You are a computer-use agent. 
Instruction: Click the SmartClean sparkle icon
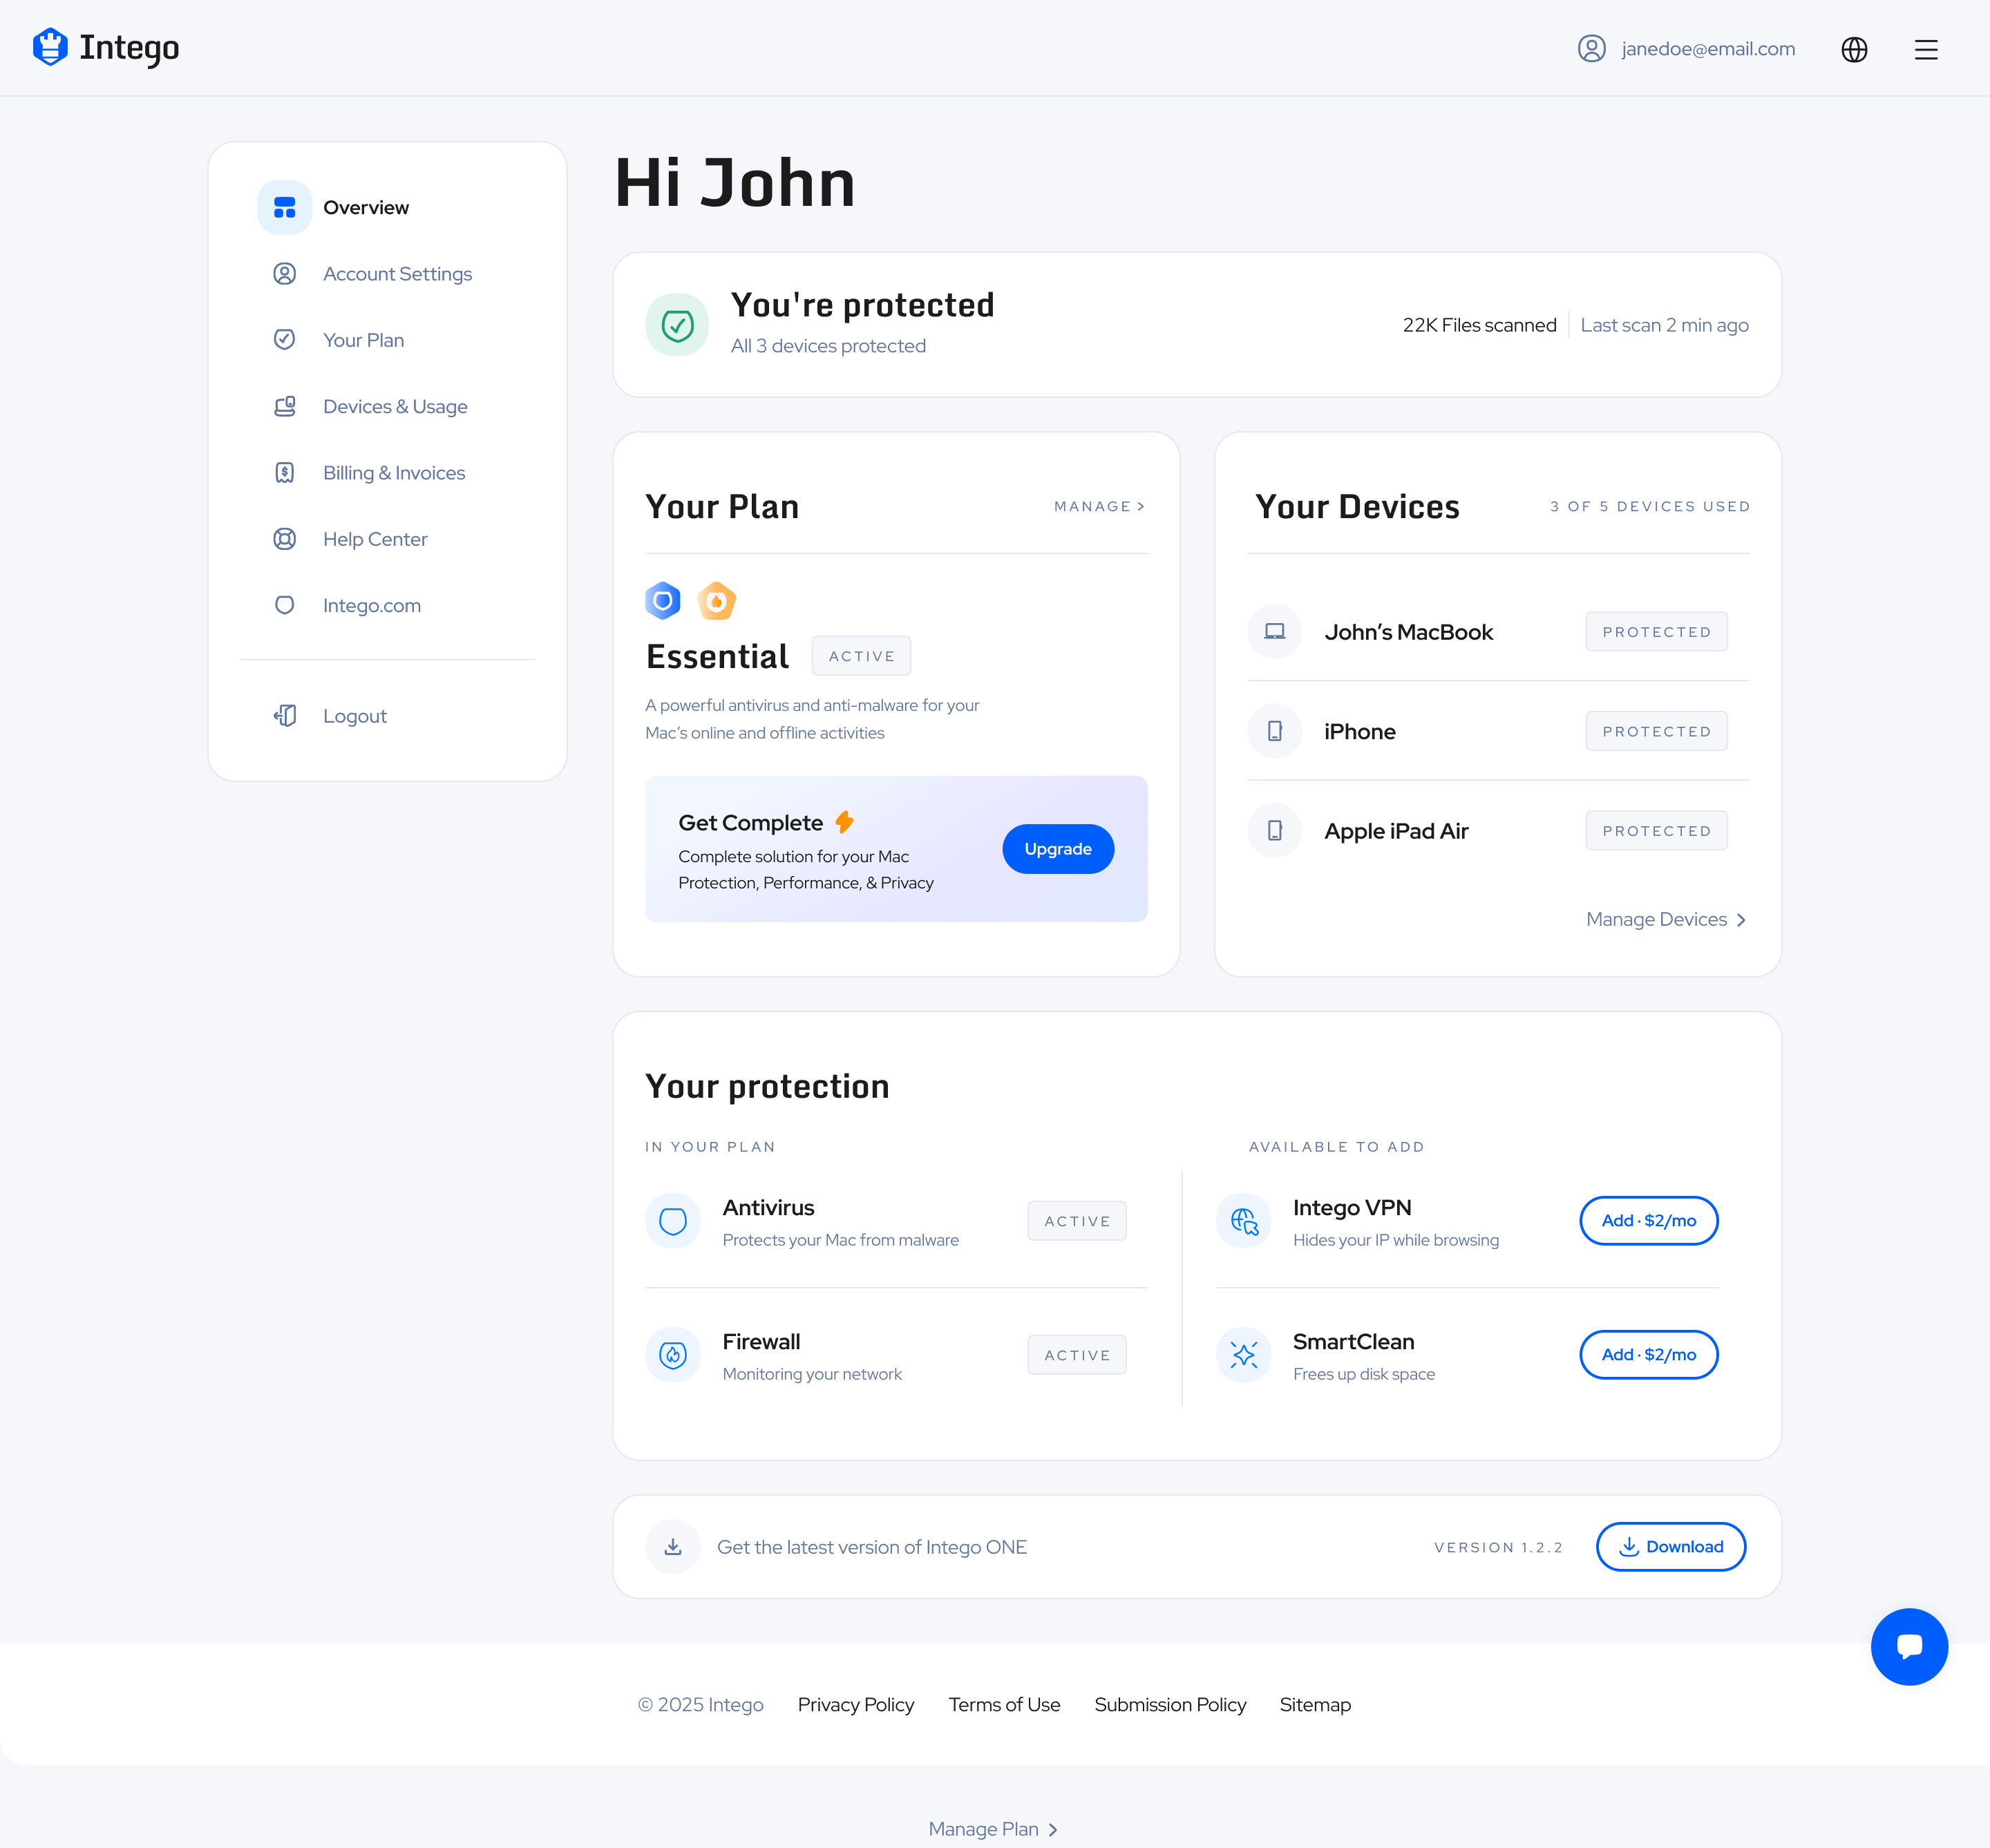point(1243,1355)
